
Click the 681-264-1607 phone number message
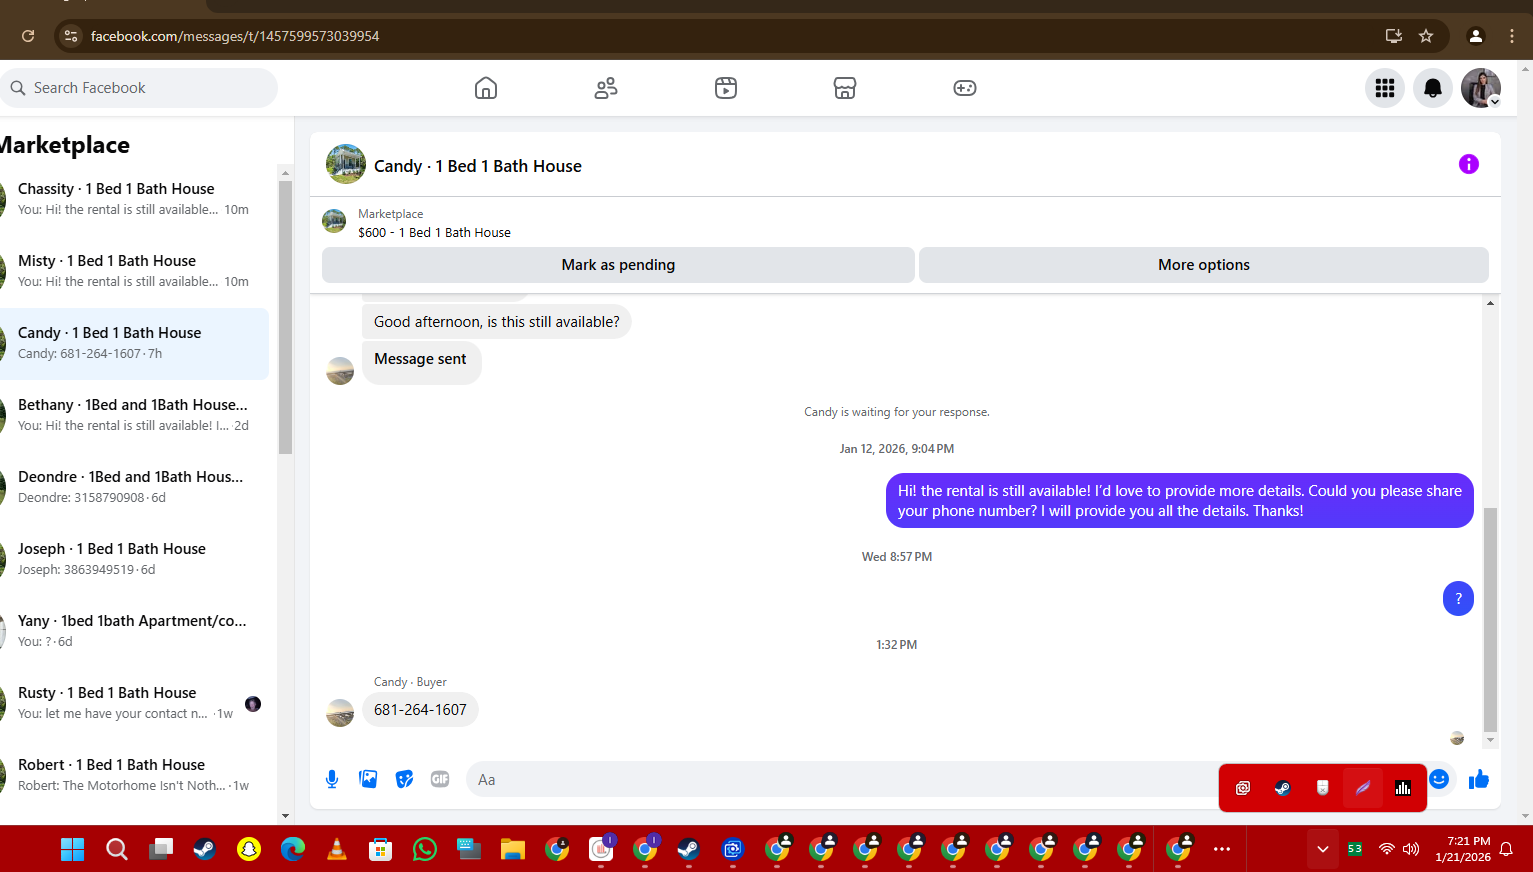(x=420, y=710)
